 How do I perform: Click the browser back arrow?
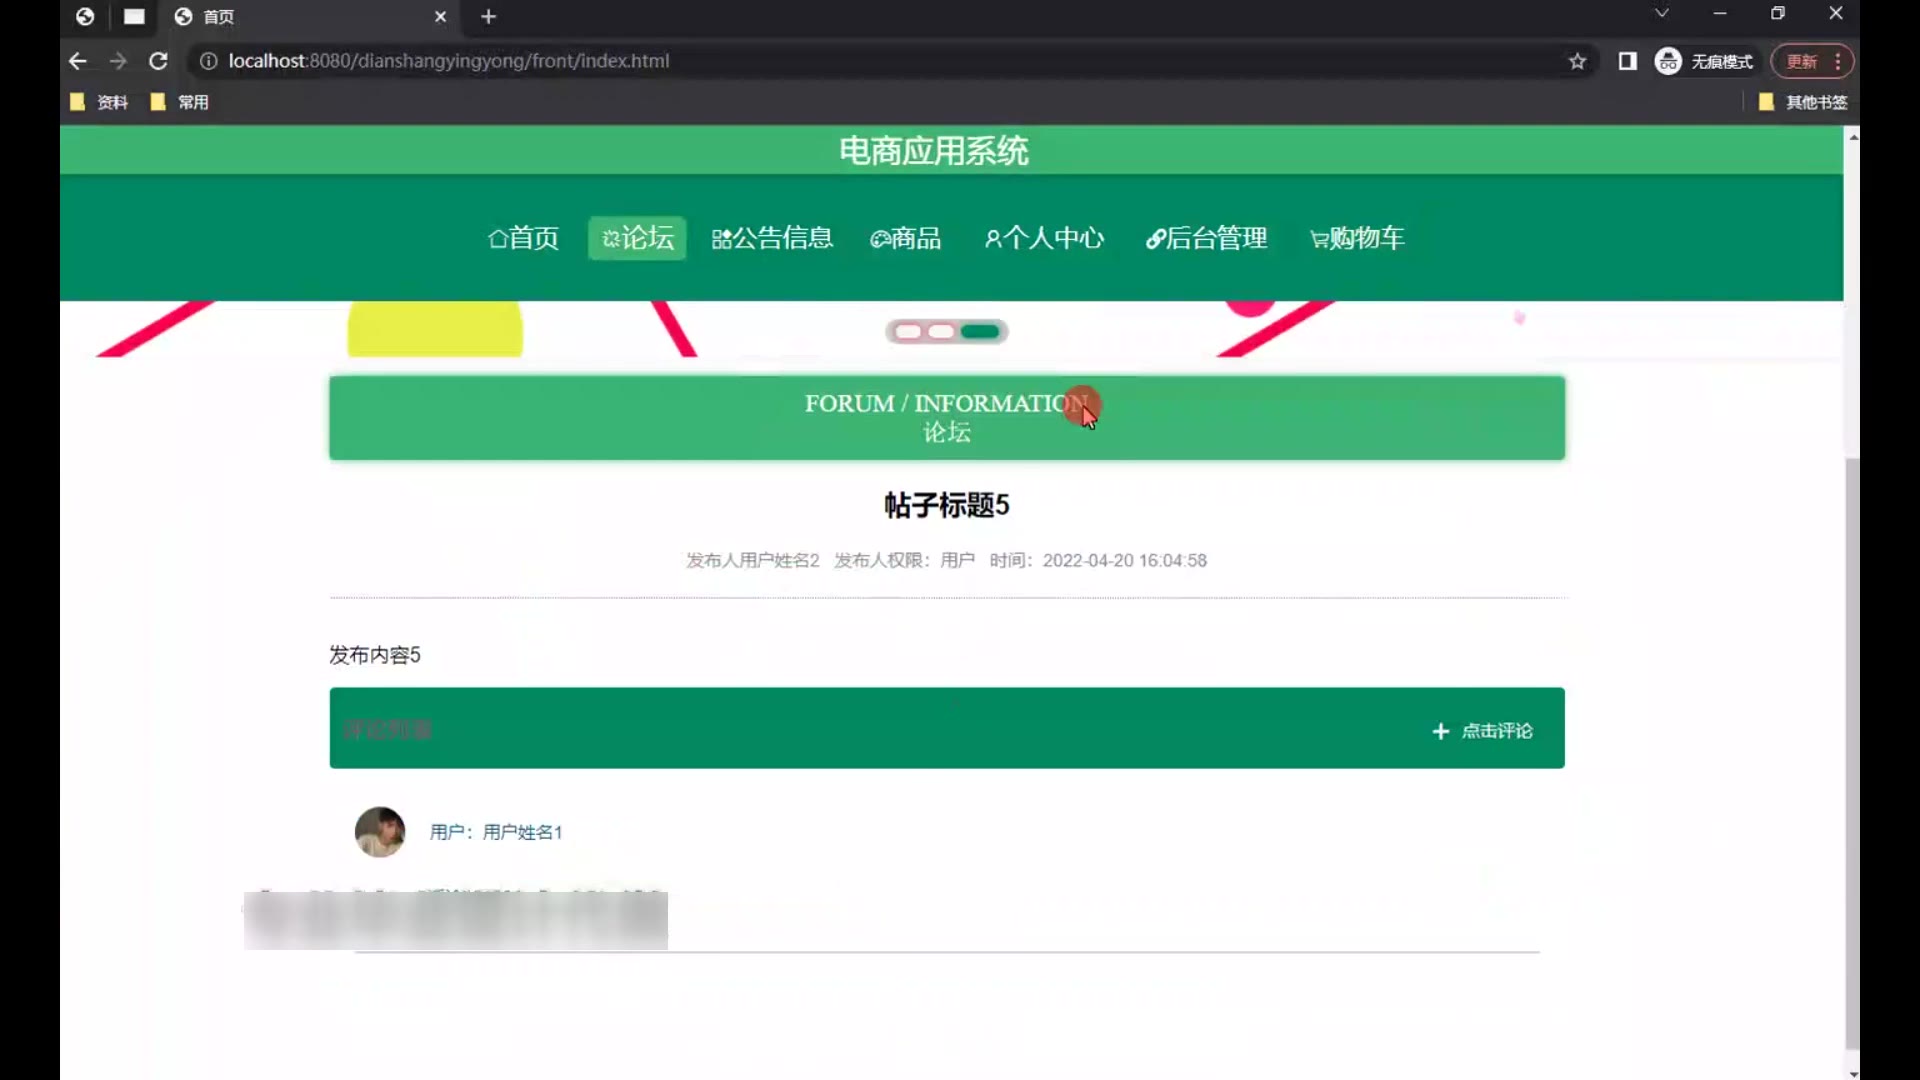tap(78, 61)
